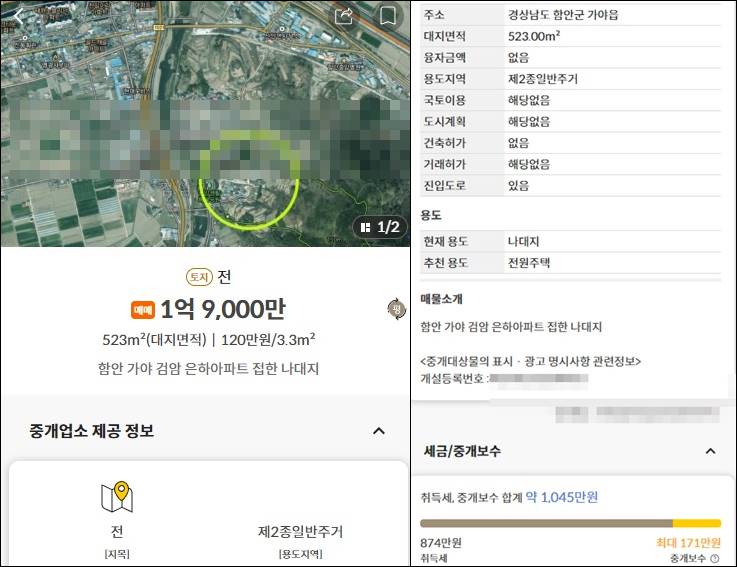Click the 중개대상물의 표시 광고 명시사항 line
The image size is (737, 567).
click(x=531, y=361)
